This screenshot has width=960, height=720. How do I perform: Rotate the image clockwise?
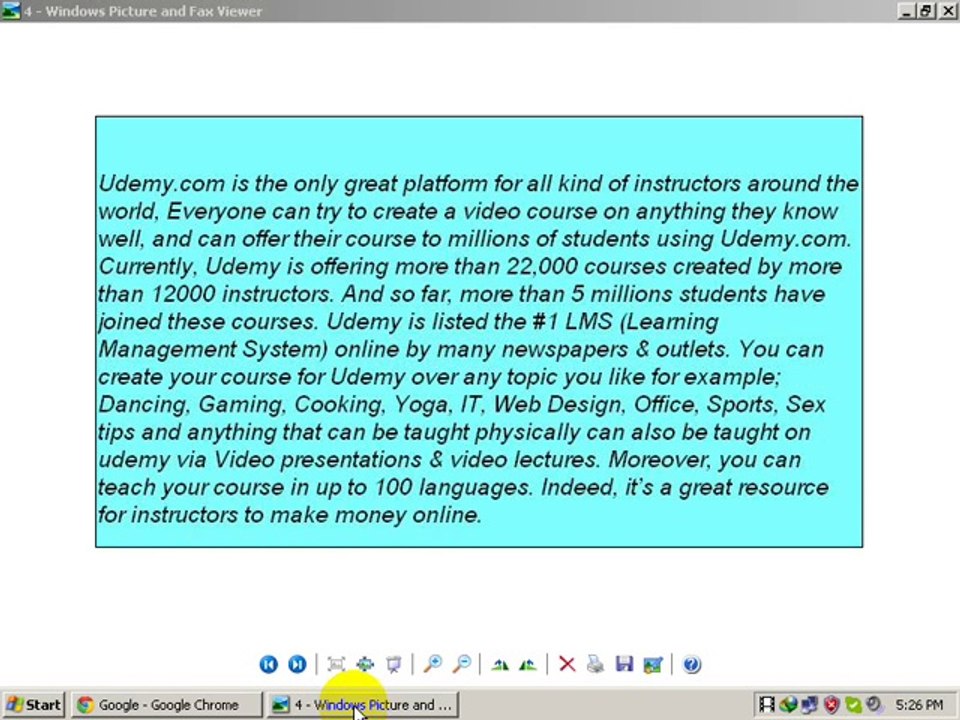click(500, 664)
